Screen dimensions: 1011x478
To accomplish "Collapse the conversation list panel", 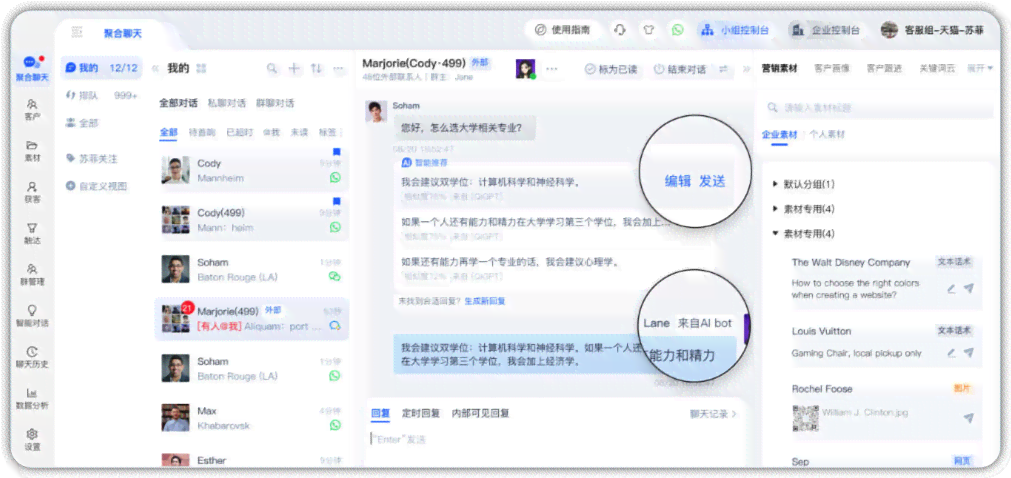I will coord(155,68).
